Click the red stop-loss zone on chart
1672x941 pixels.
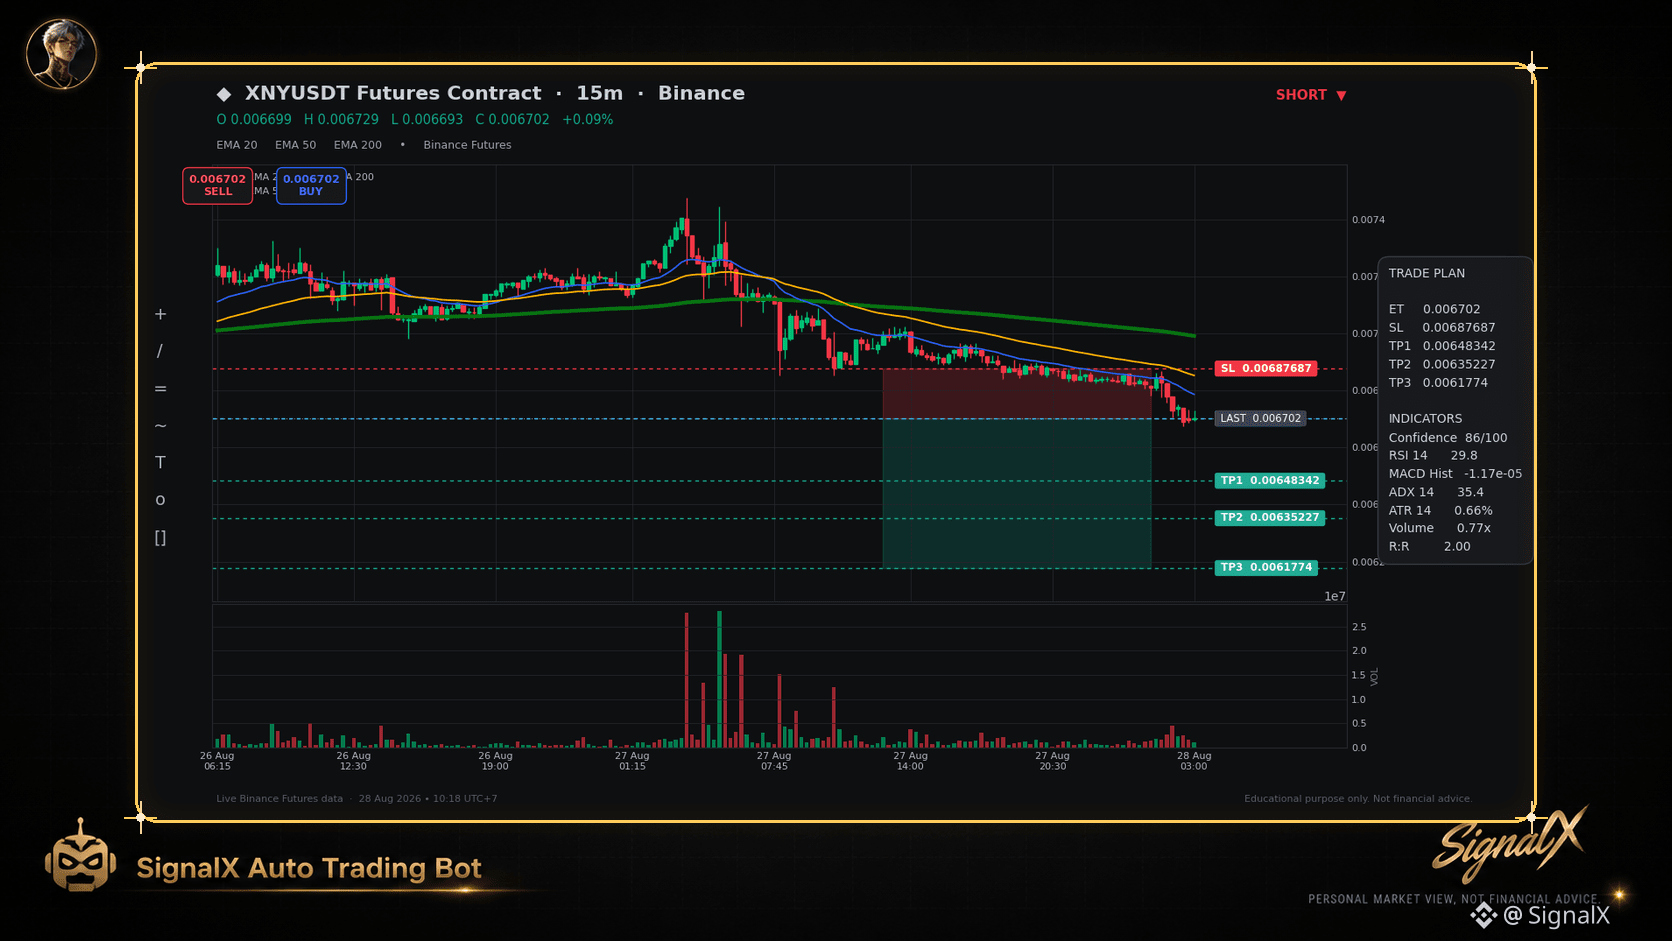click(1016, 394)
